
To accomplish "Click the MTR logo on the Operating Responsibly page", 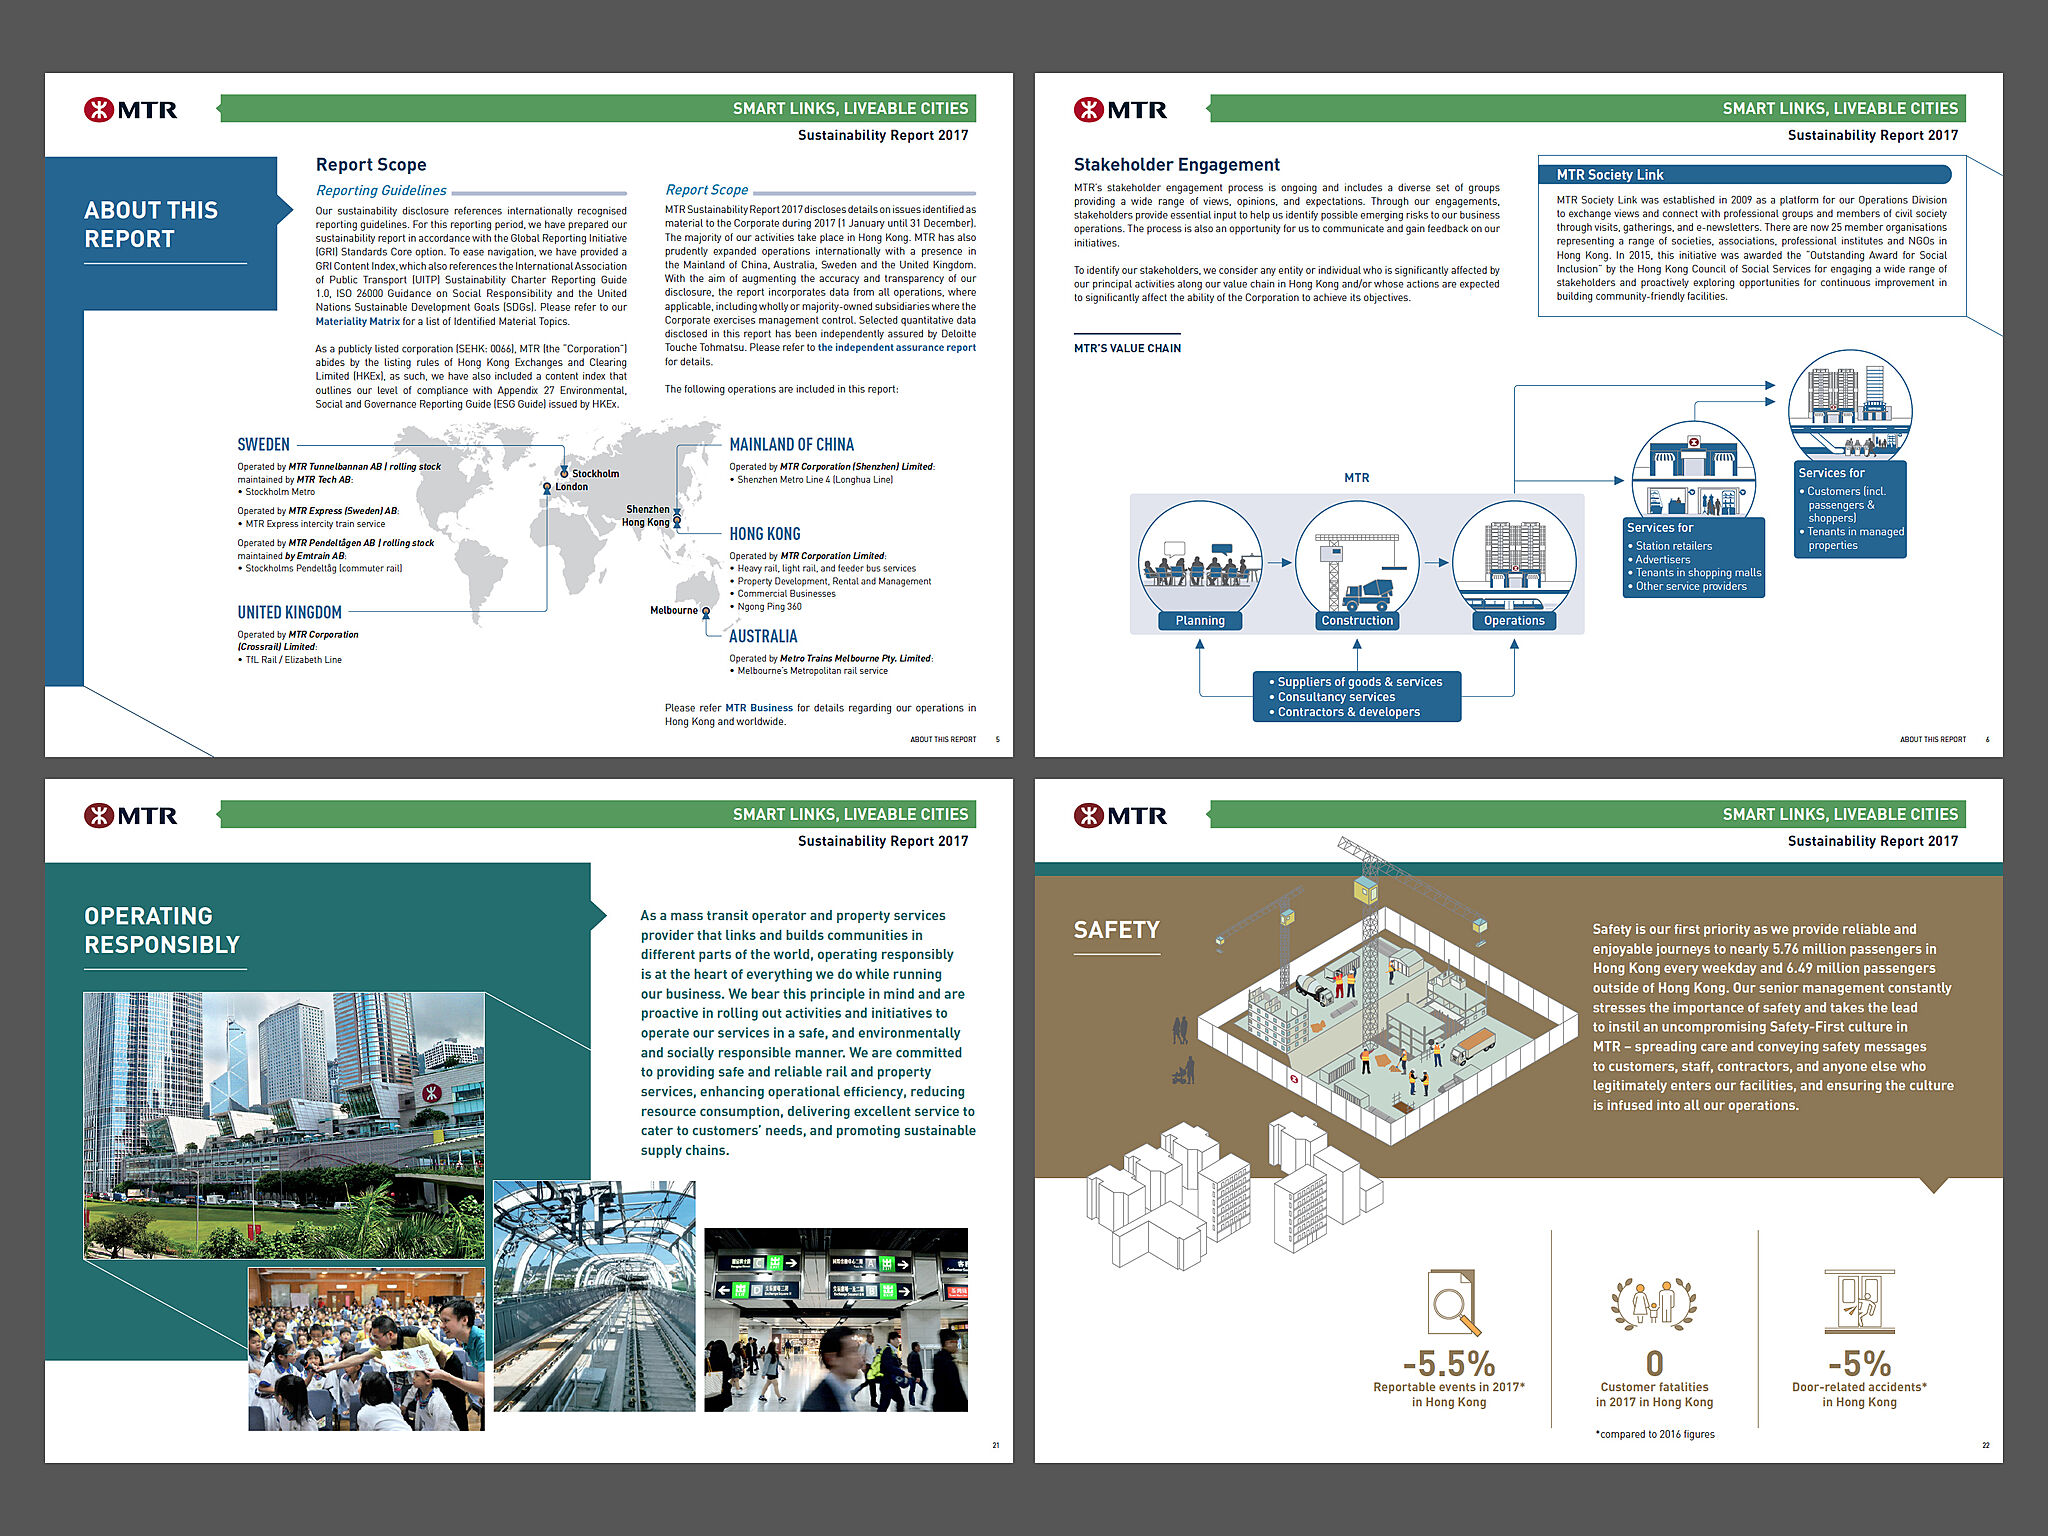I will [131, 815].
